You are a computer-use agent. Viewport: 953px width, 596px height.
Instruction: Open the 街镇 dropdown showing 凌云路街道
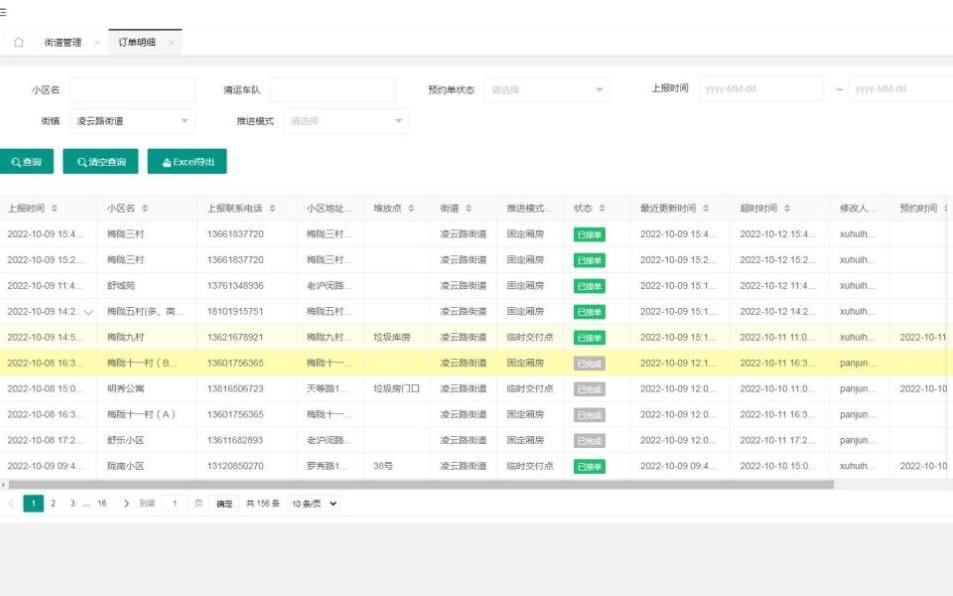(132, 121)
